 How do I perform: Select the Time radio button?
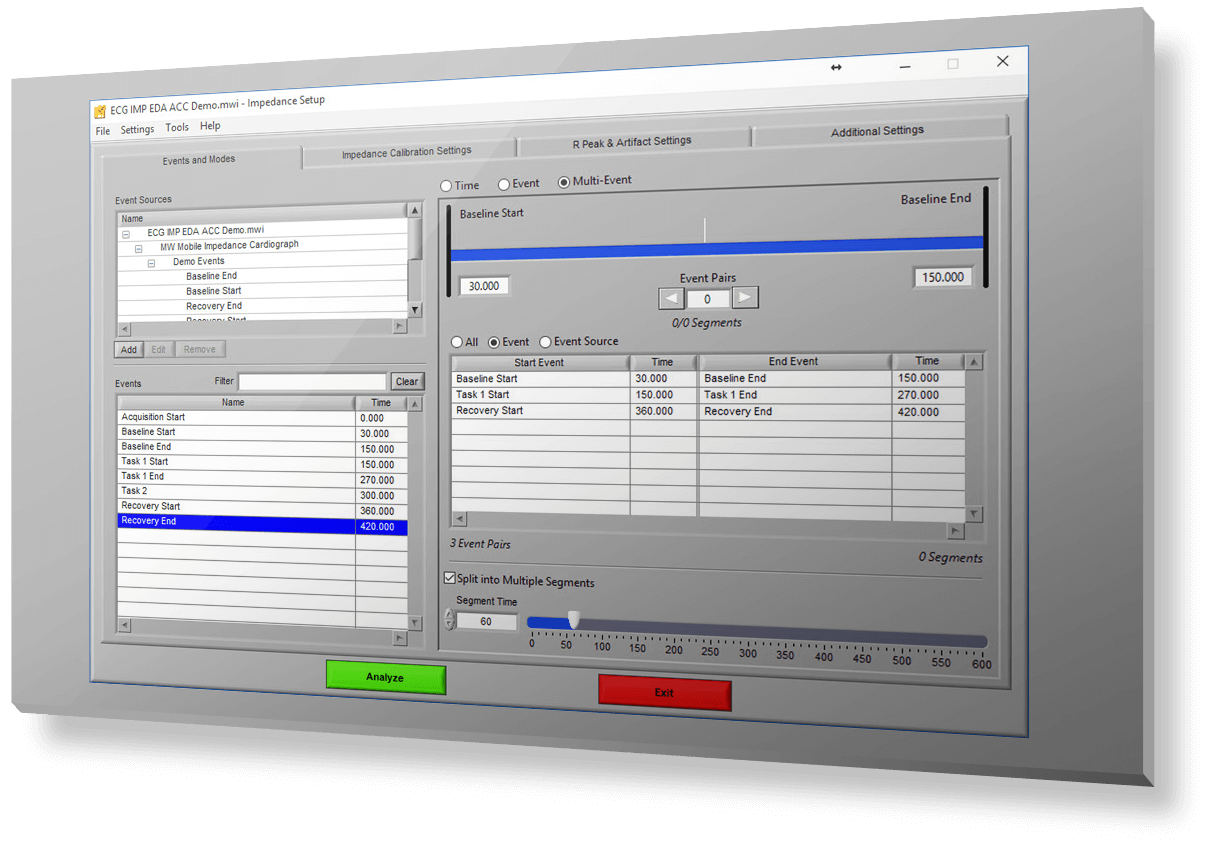click(446, 186)
